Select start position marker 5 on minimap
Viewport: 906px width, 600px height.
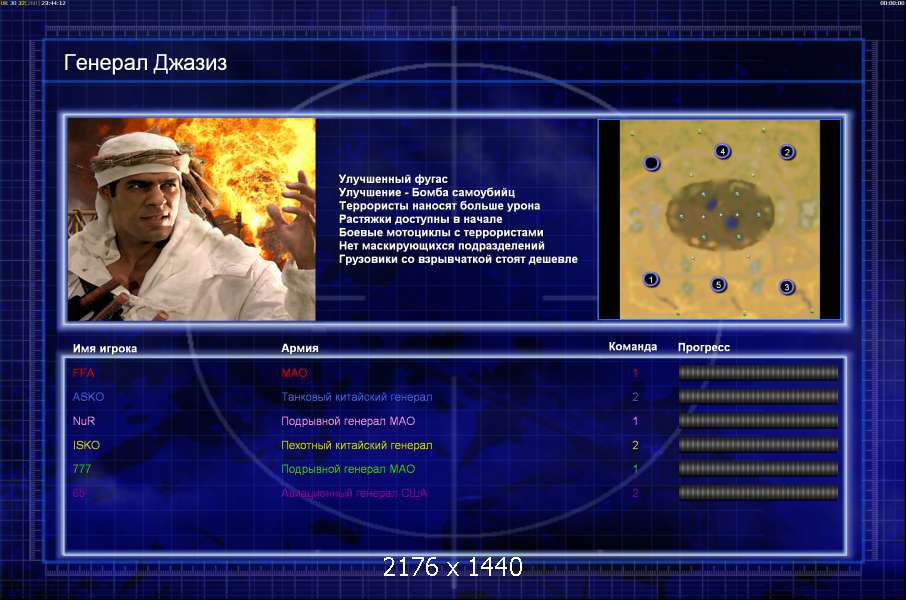[718, 284]
